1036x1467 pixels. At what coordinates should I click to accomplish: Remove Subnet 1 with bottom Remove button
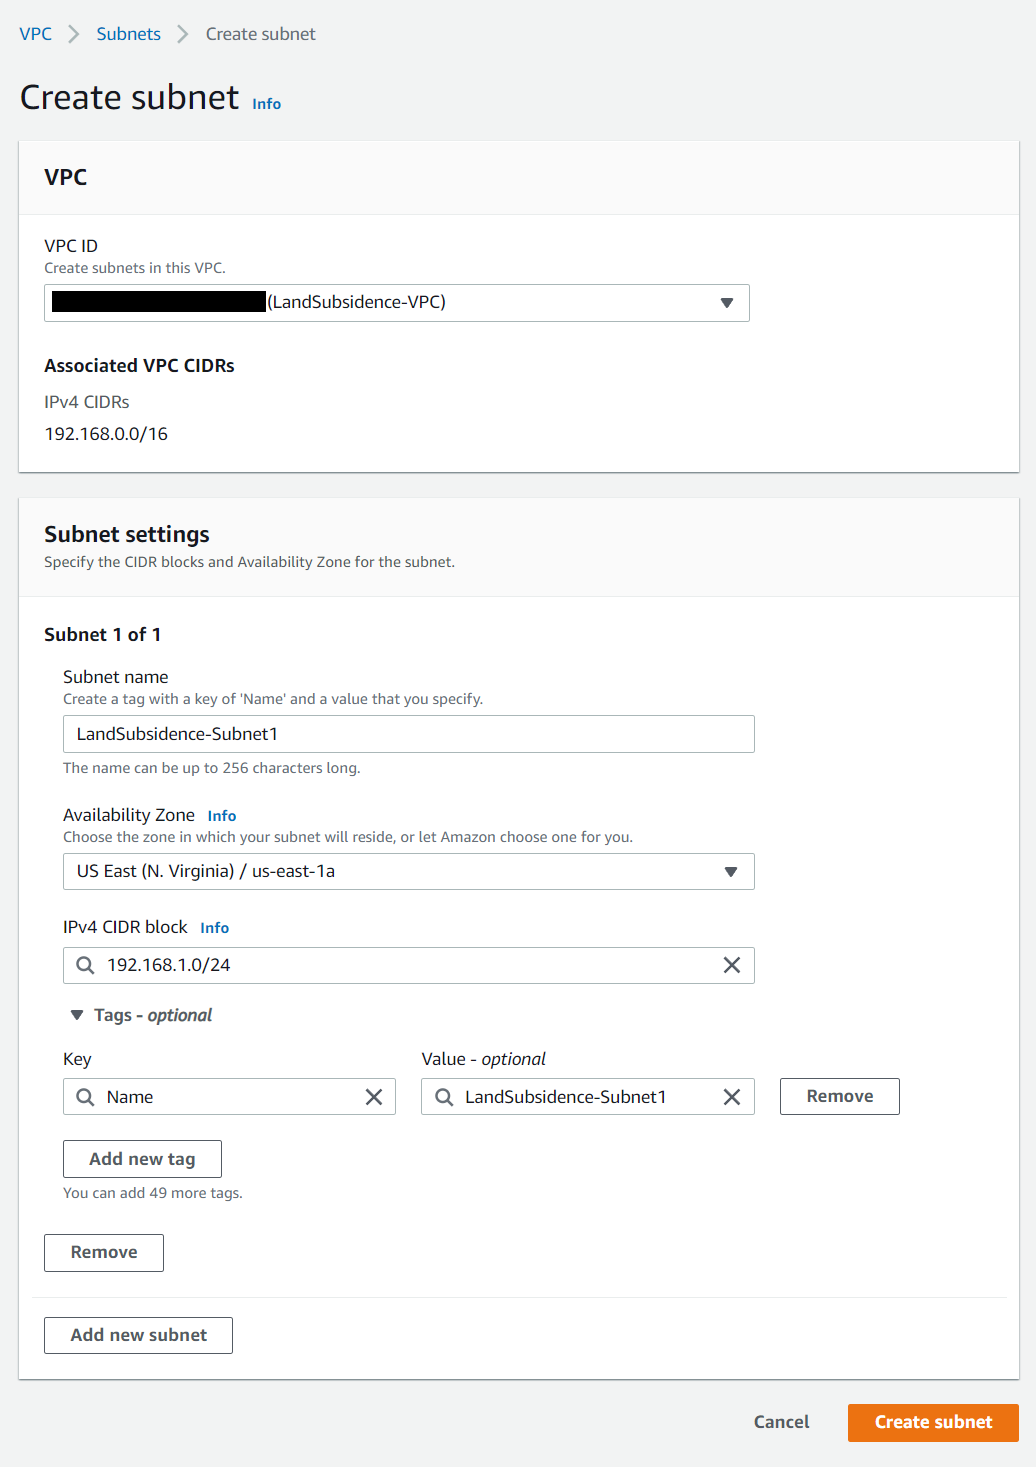point(104,1252)
